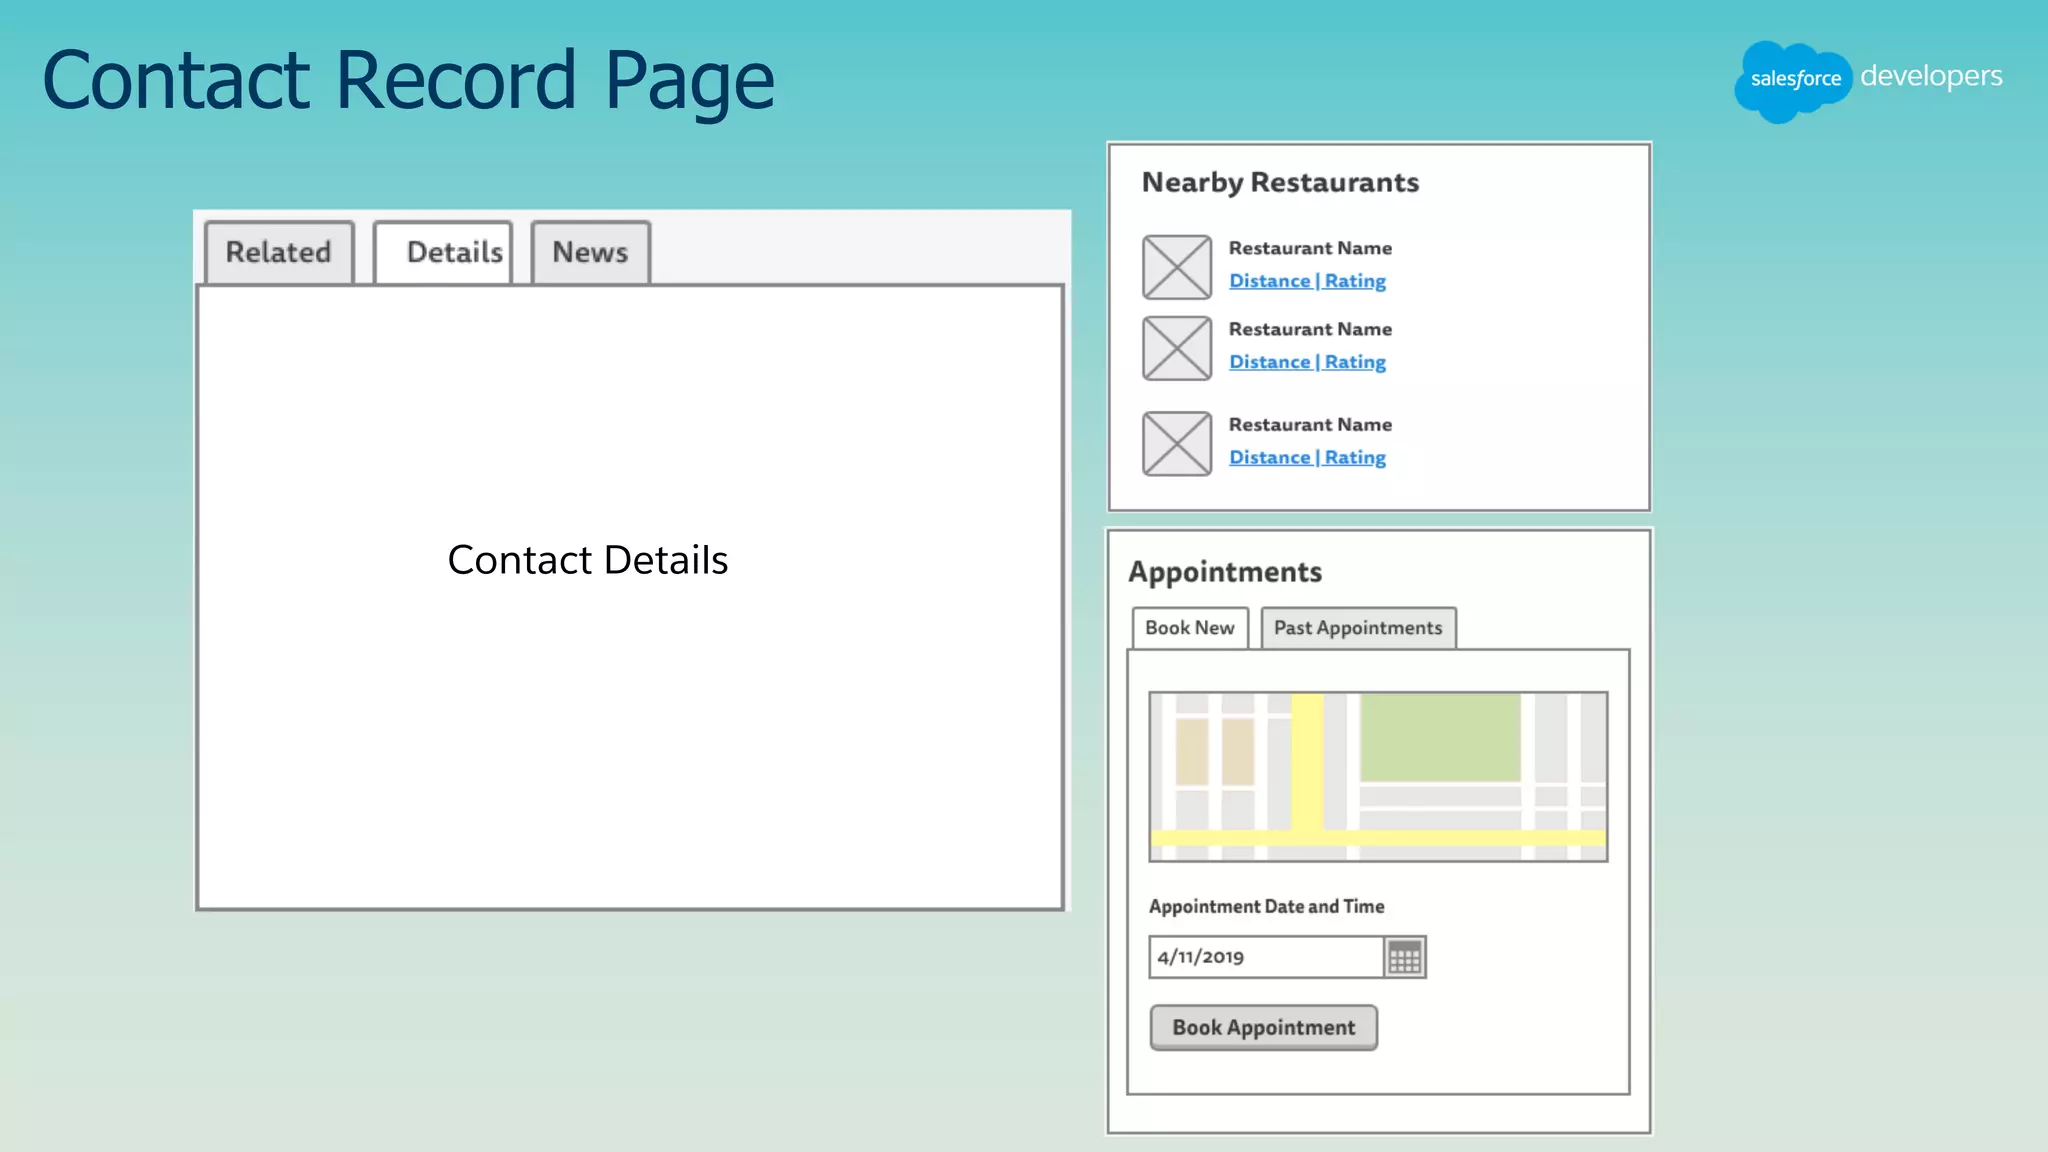Click the map preview in Appointments
This screenshot has width=2048, height=1152.
1379,776
